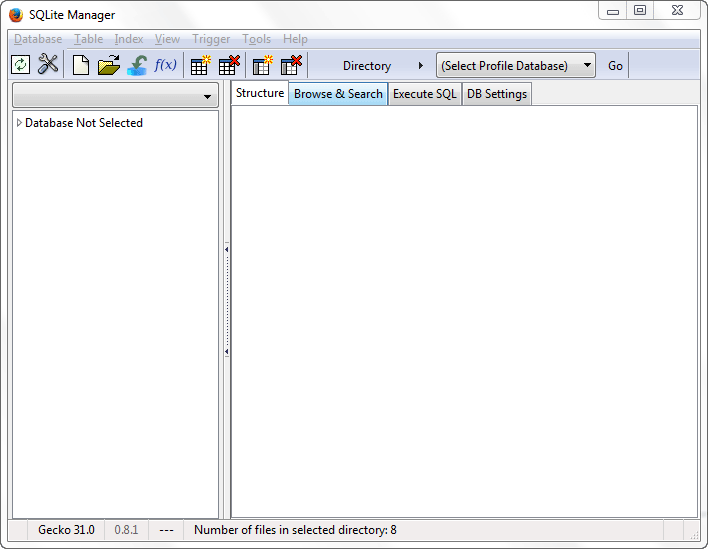Click the Drop Table icon
The image size is (708, 549).
[x=229, y=65]
